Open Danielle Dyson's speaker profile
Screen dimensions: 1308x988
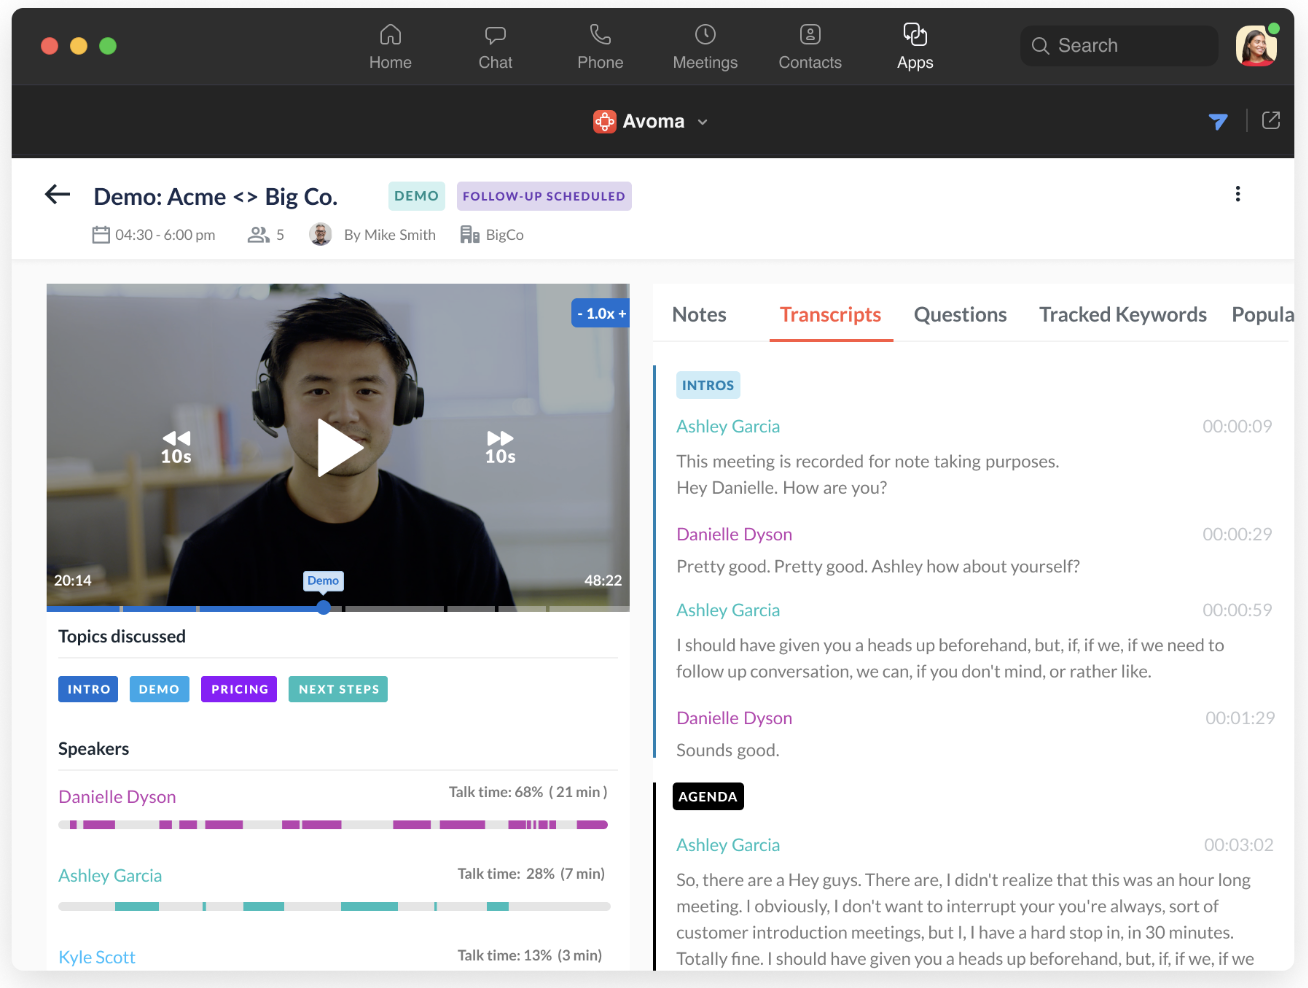click(117, 796)
